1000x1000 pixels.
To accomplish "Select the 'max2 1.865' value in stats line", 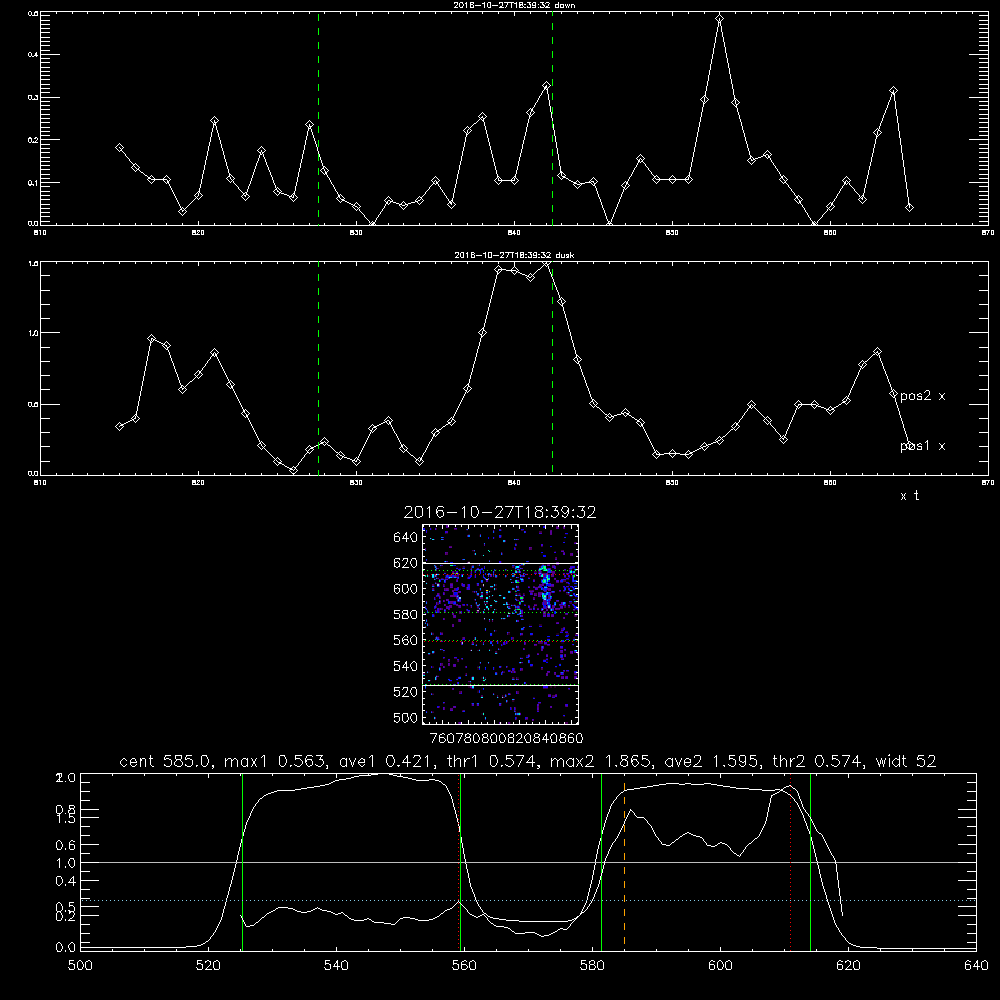I will pyautogui.click(x=600, y=761).
